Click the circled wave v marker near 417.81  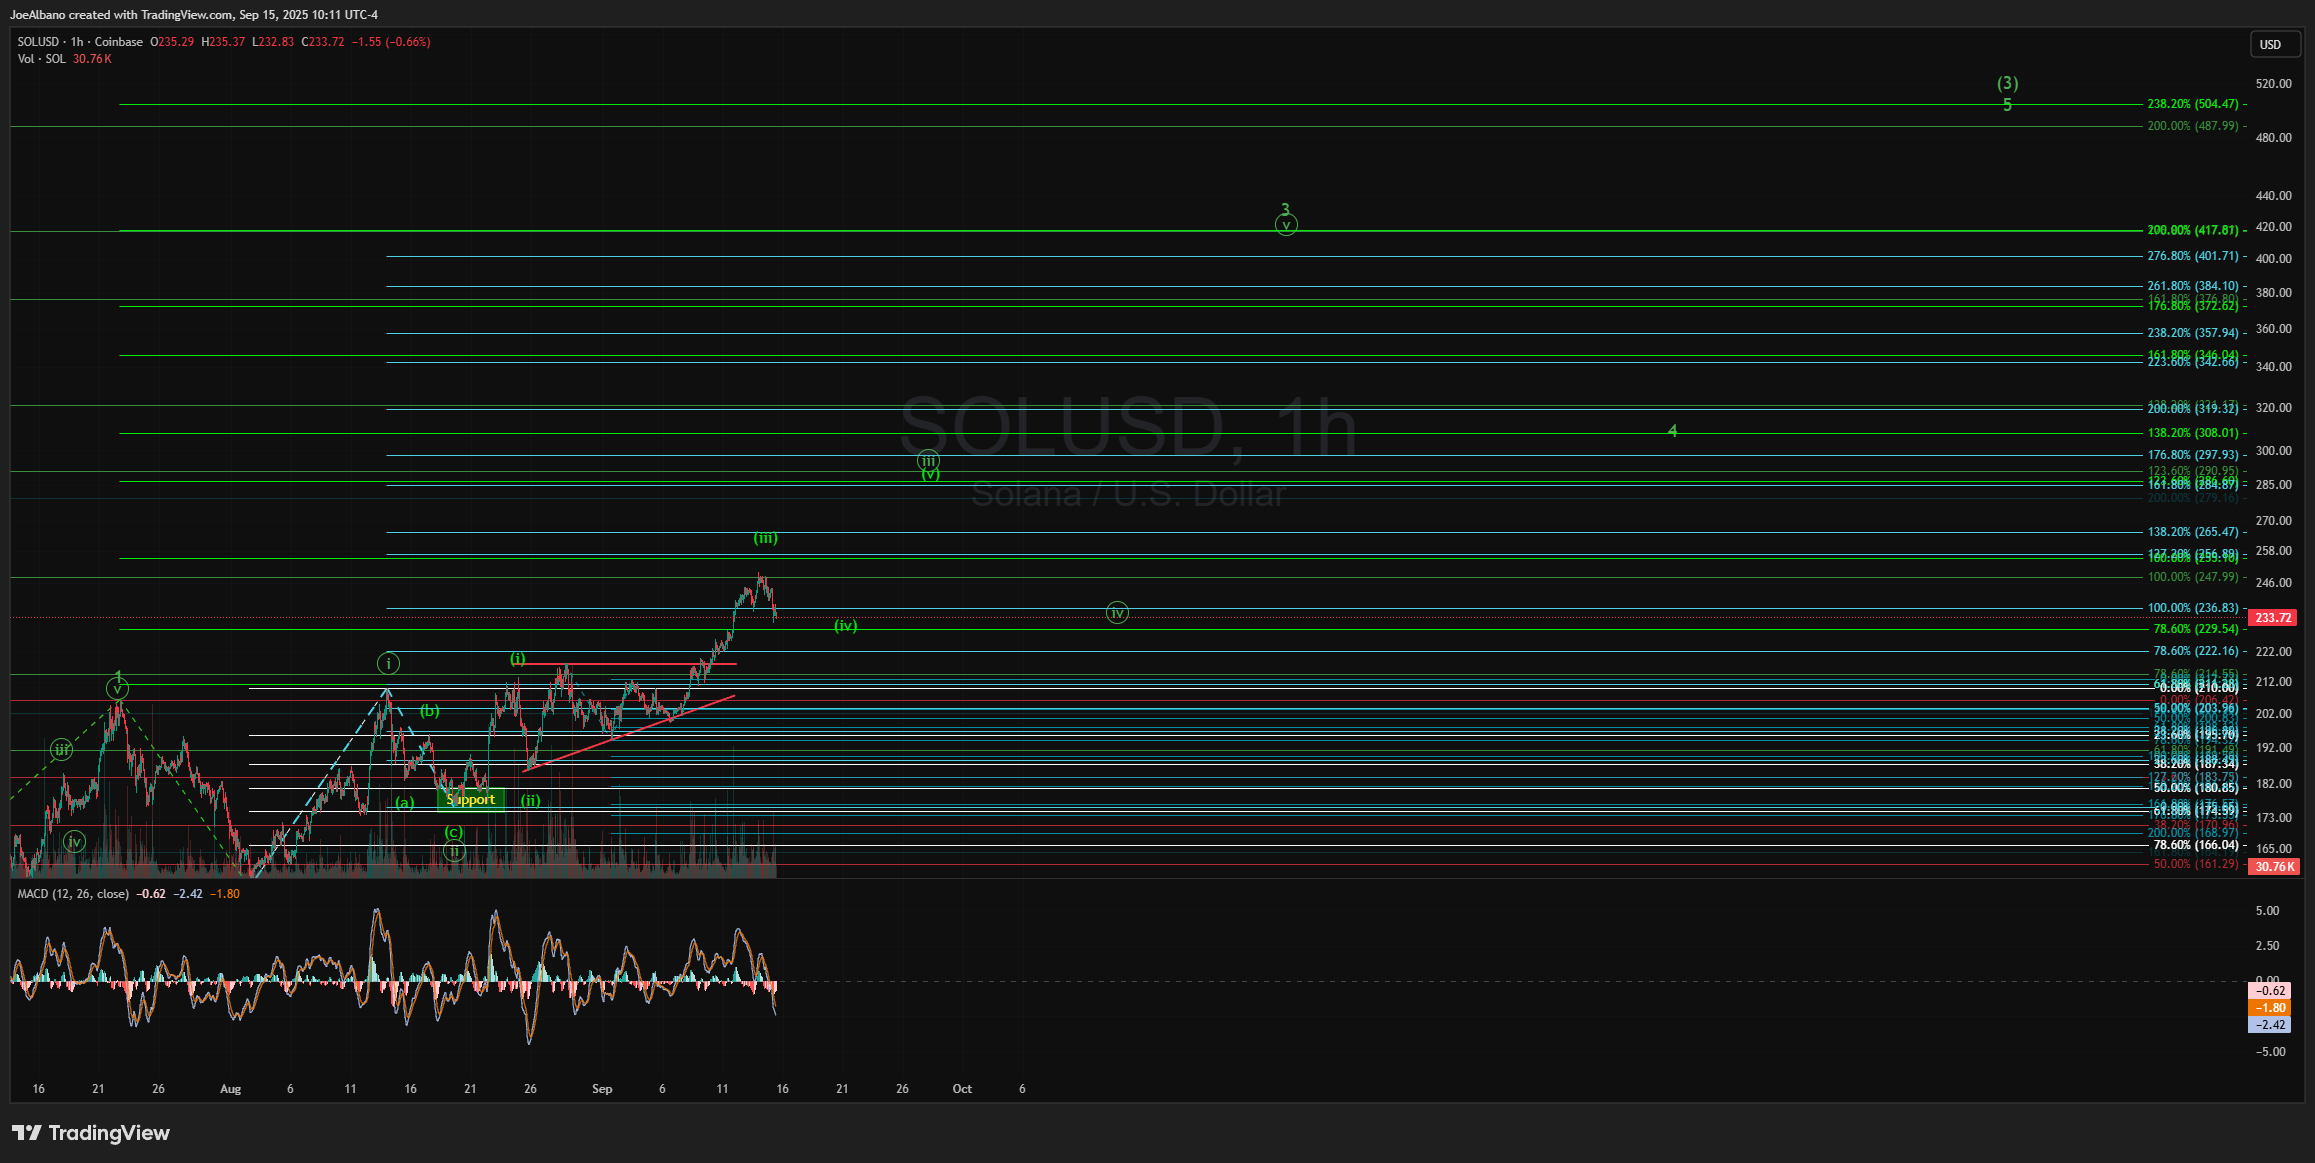point(1286,226)
